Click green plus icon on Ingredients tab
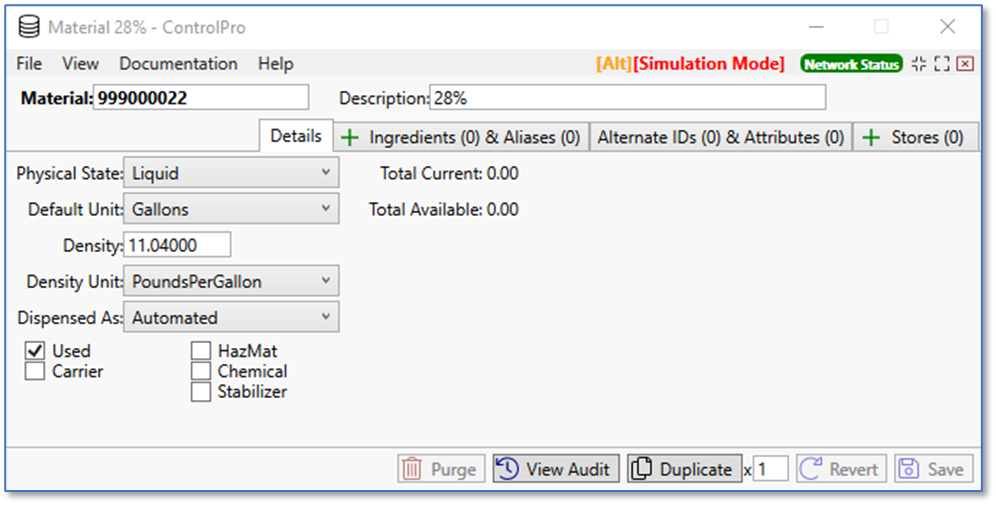Screen dimensions: 996x505 pyautogui.click(x=350, y=138)
